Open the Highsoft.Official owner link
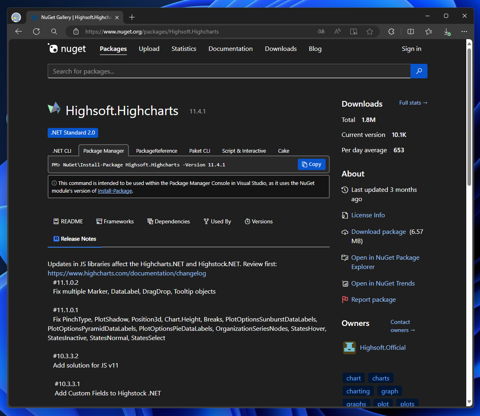This screenshot has width=480, height=416. pyautogui.click(x=383, y=347)
